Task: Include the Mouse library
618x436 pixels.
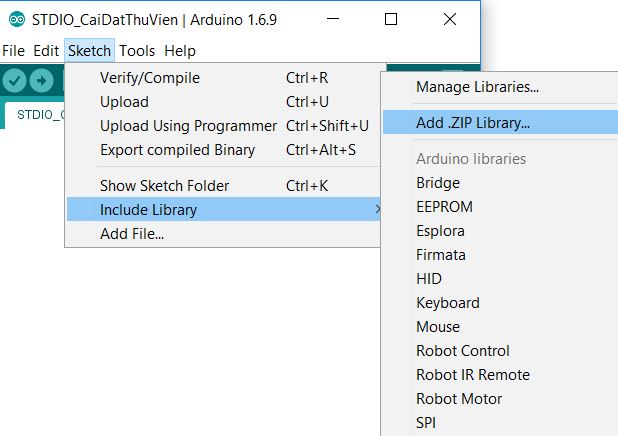Action: pos(501,327)
